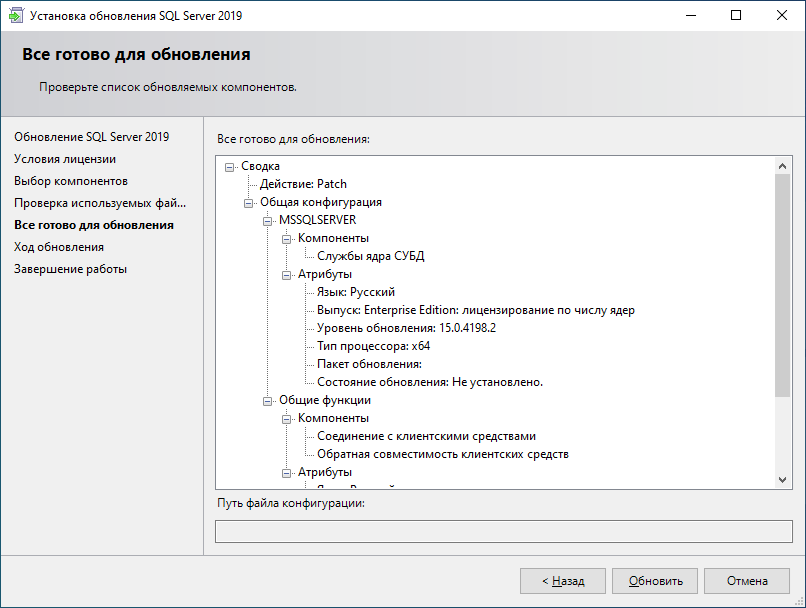The image size is (806, 608).
Task: Click the summary tree scroll up arrow
Action: tap(782, 165)
